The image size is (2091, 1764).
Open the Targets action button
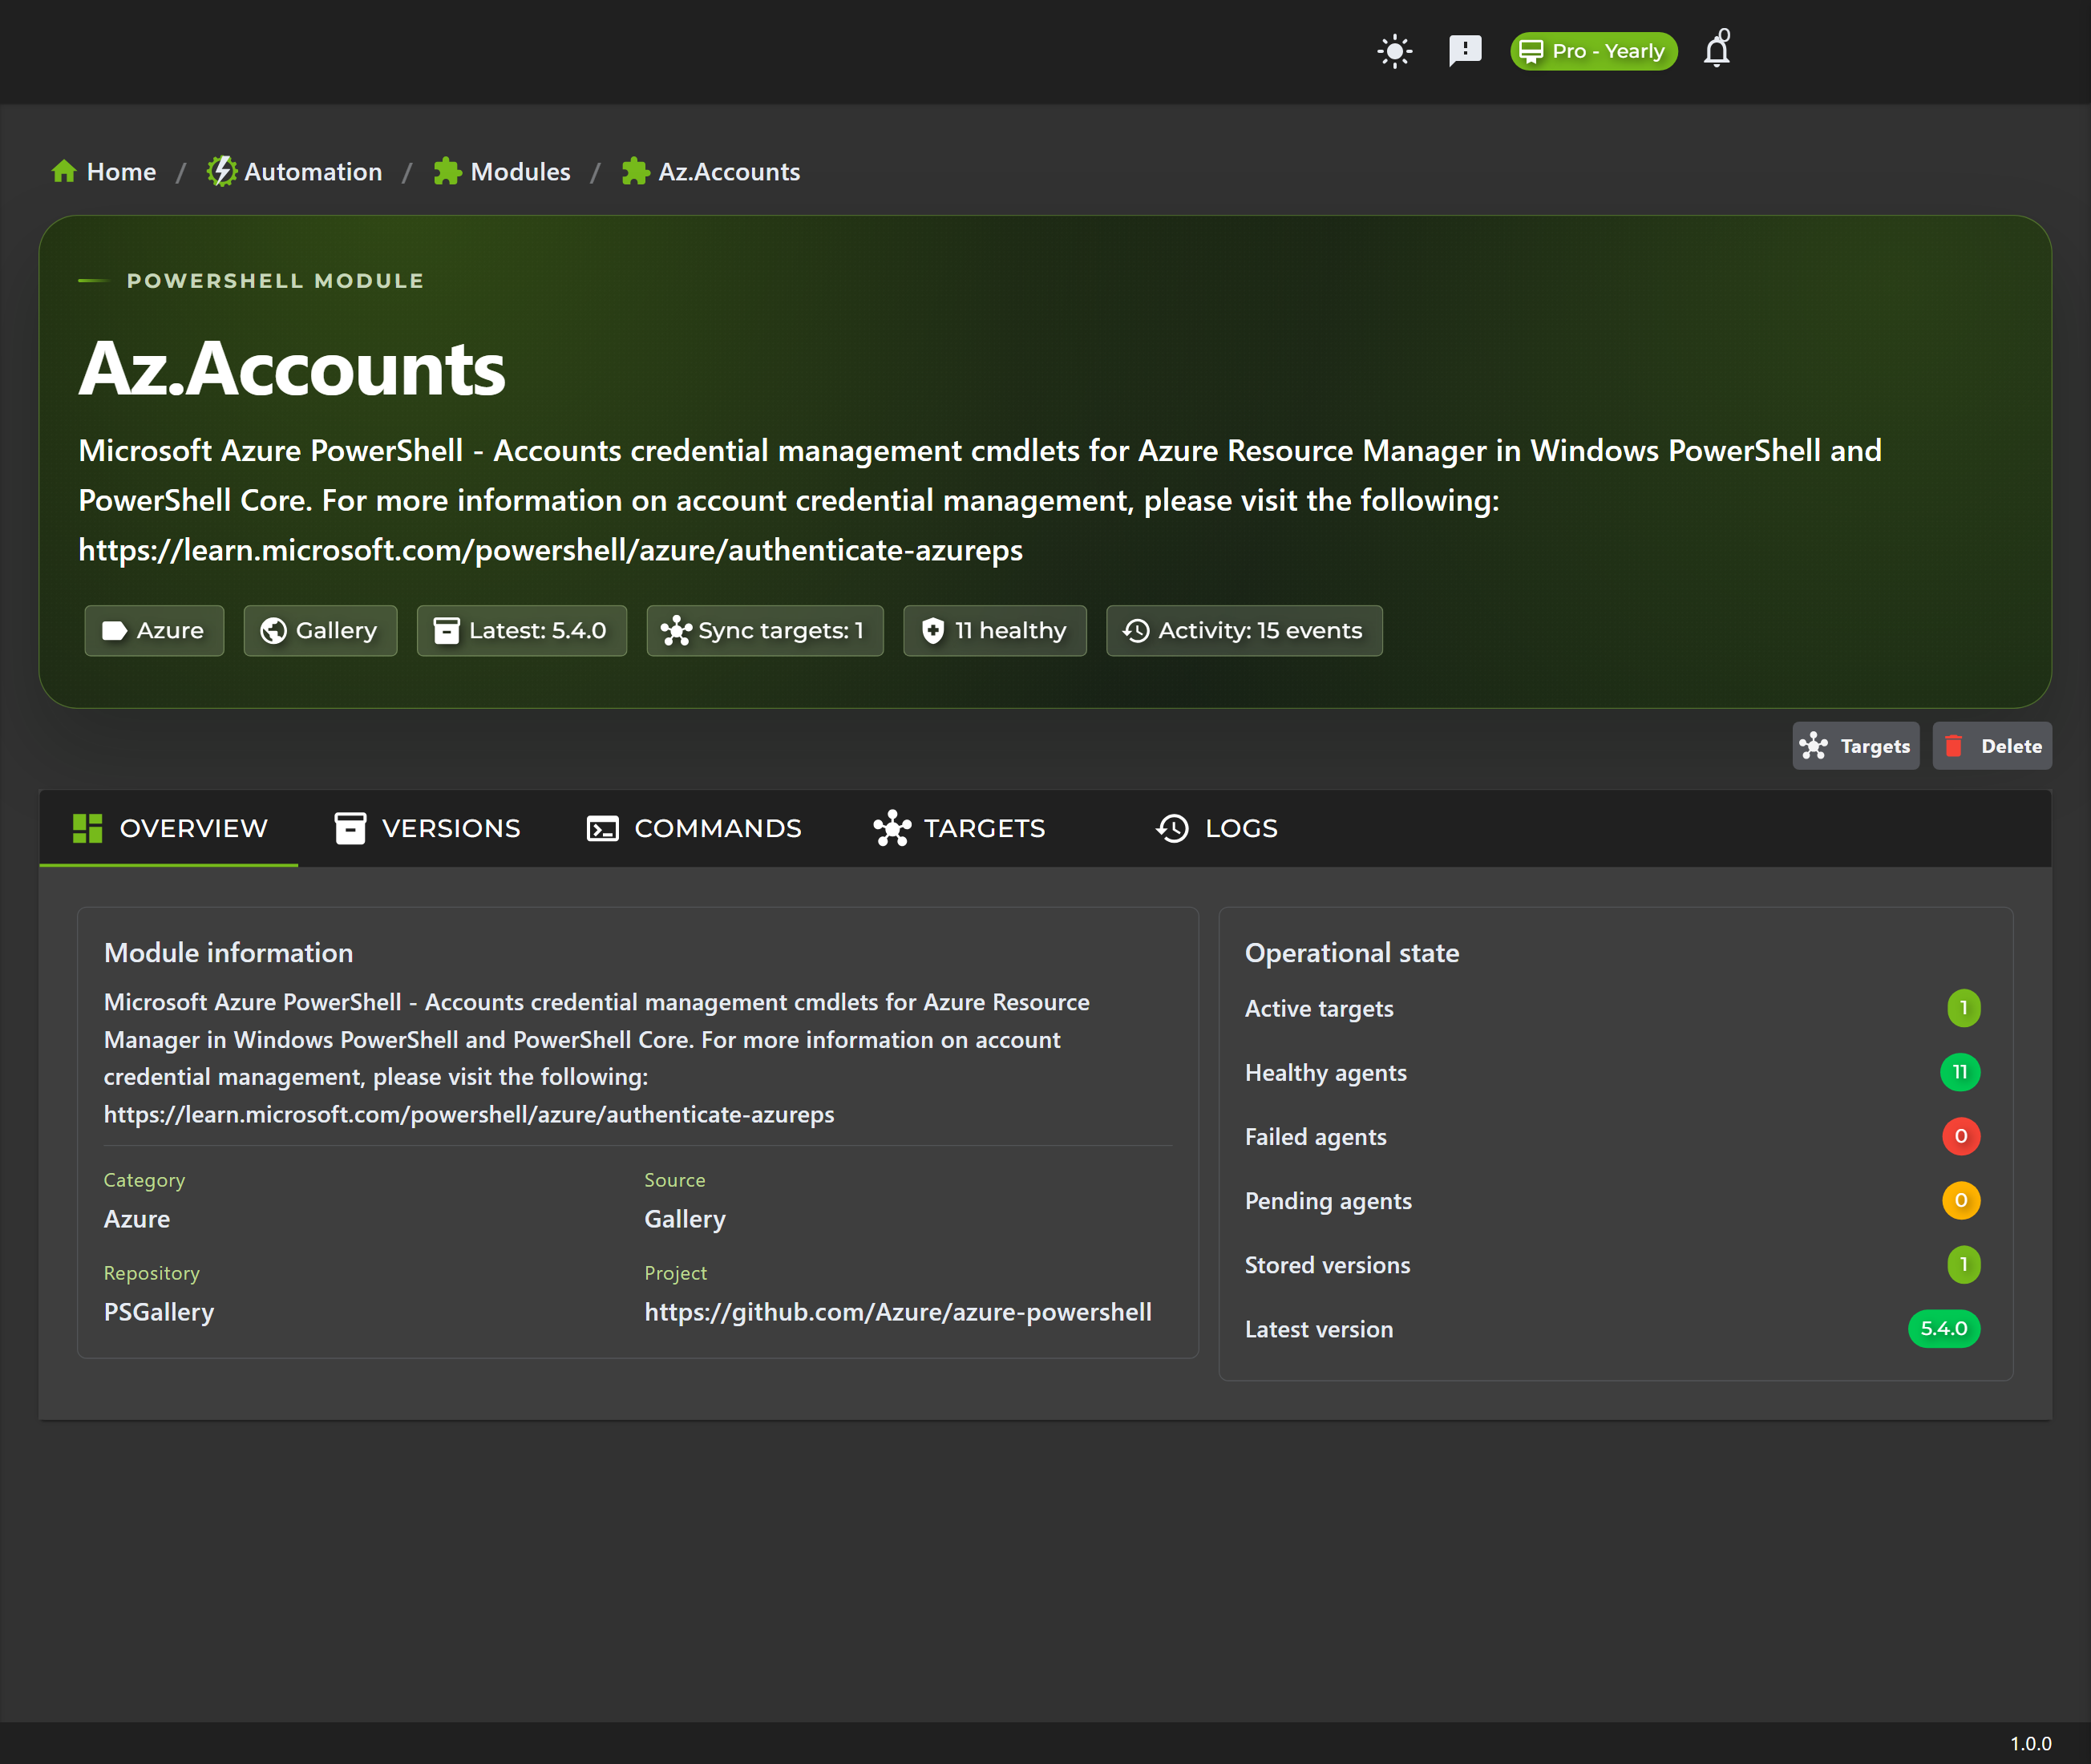1856,746
